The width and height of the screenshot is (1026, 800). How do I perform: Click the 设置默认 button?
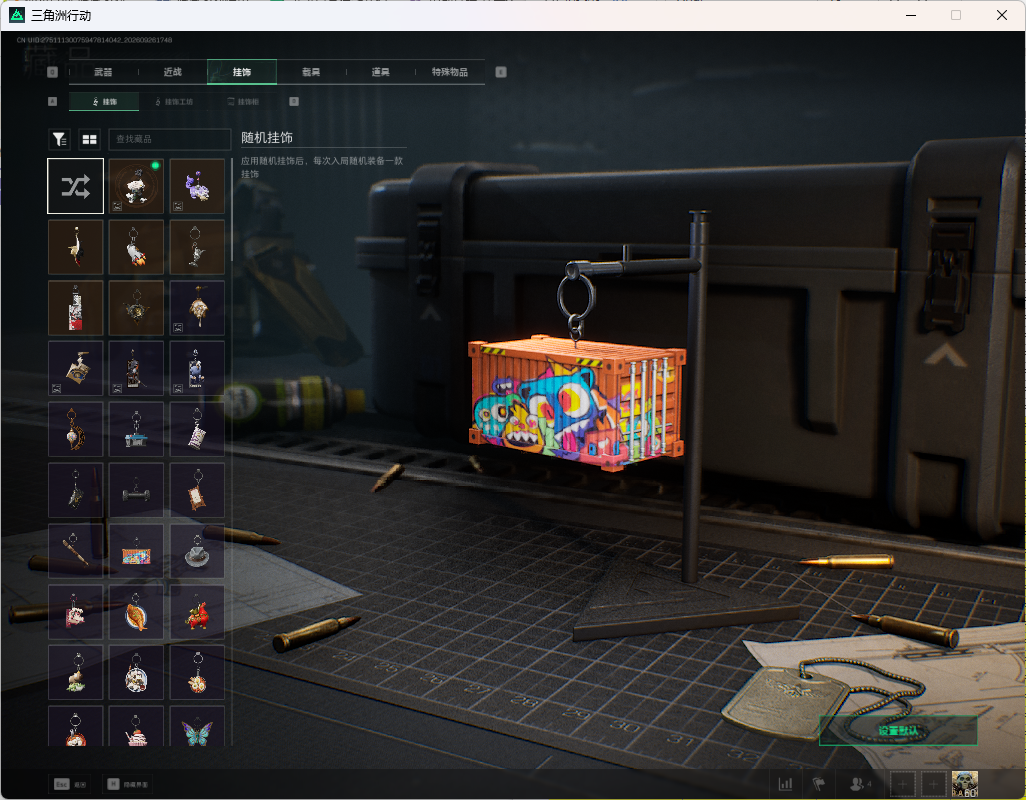pyautogui.click(x=898, y=731)
